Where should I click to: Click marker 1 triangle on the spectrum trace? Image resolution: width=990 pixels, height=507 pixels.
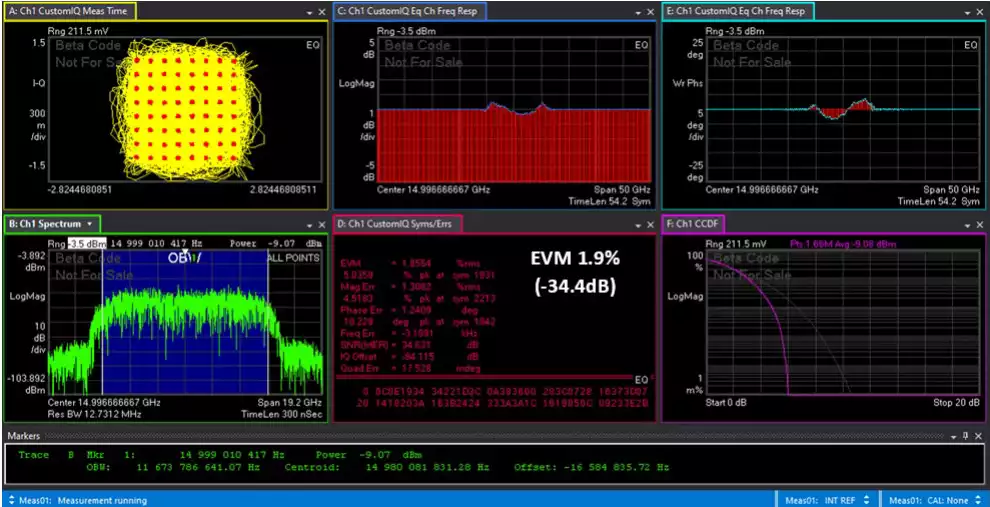(186, 251)
